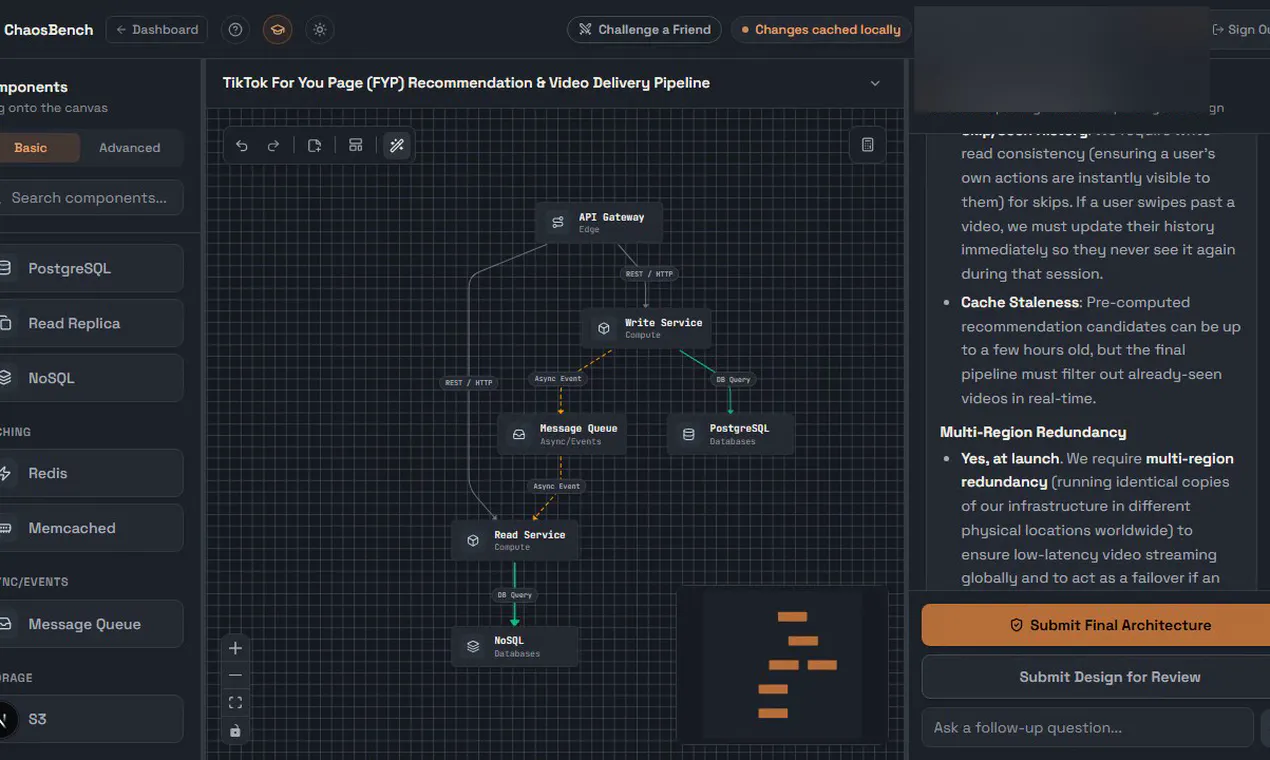Click the add-note file icon in canvas toolbar
This screenshot has height=760, width=1270.
click(x=314, y=146)
